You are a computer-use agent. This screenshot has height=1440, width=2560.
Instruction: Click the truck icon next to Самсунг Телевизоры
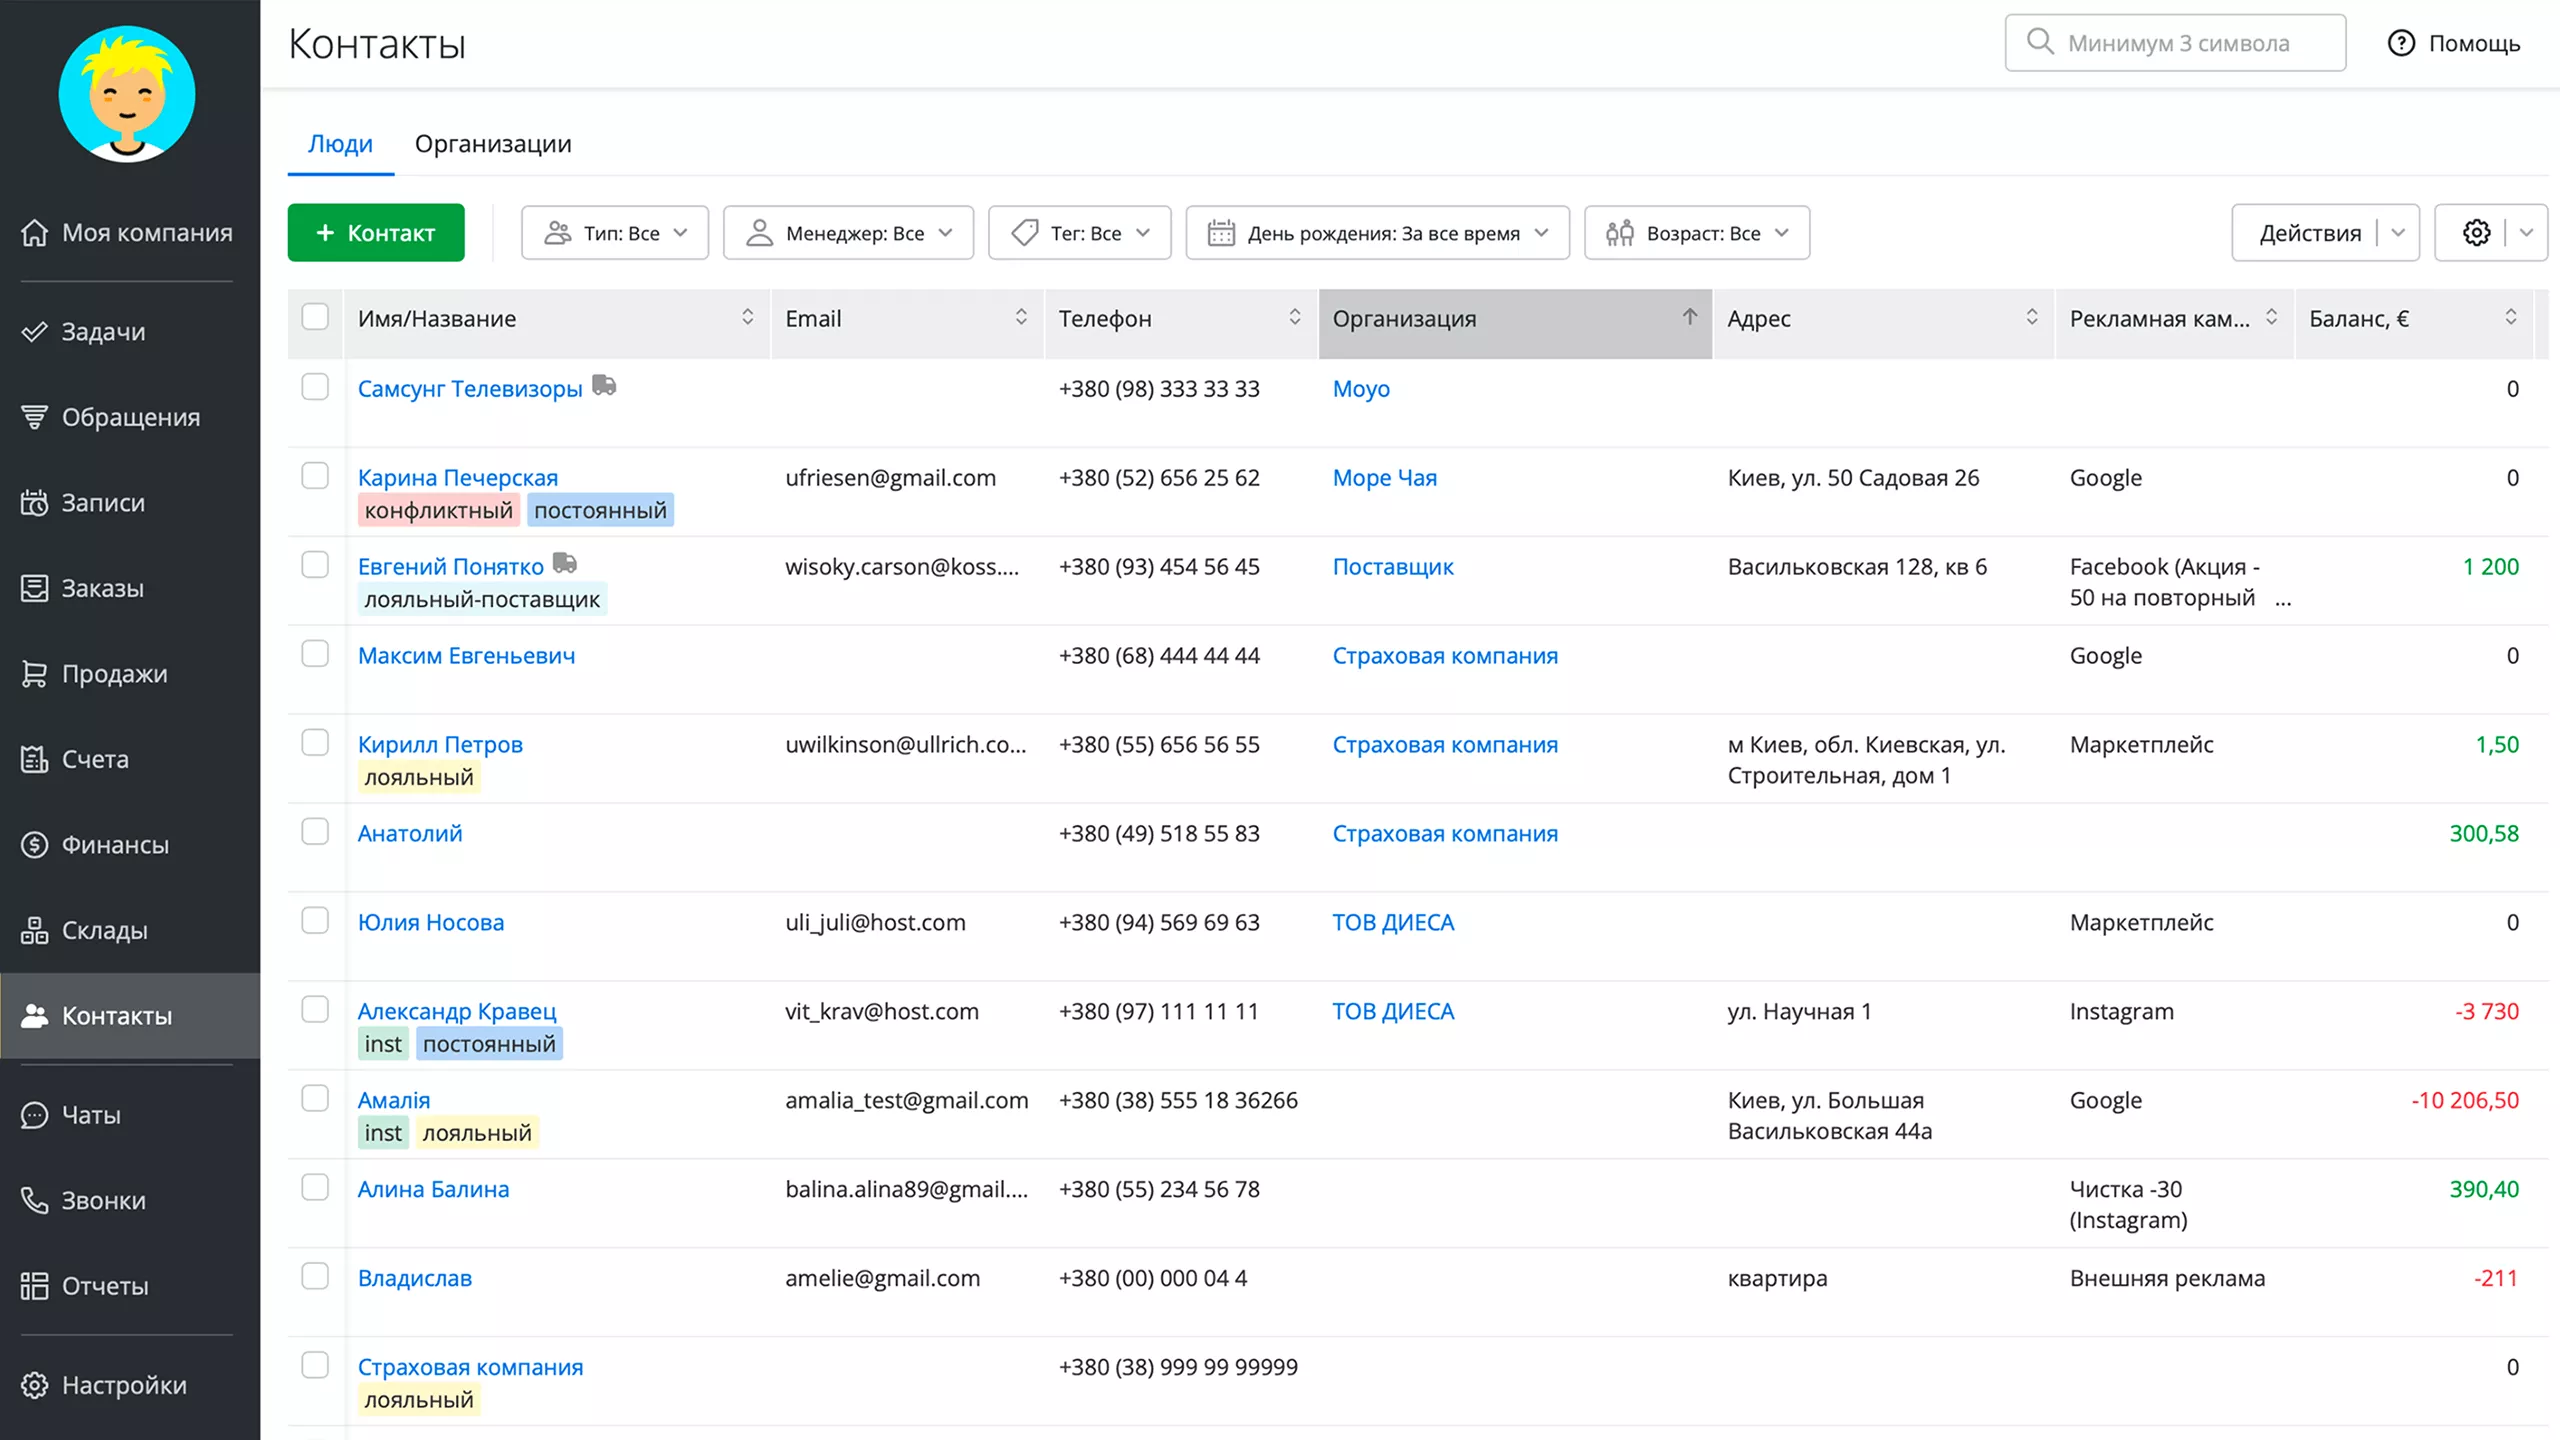tap(604, 385)
